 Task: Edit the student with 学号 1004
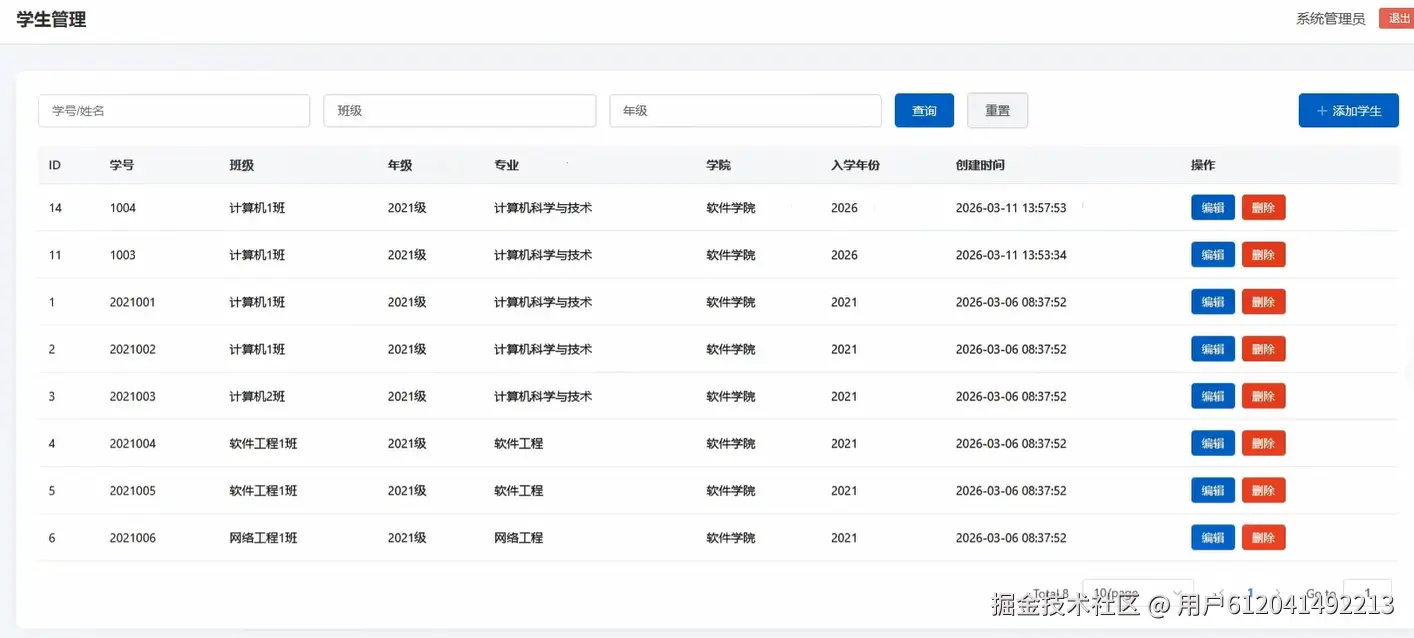coord(1213,208)
